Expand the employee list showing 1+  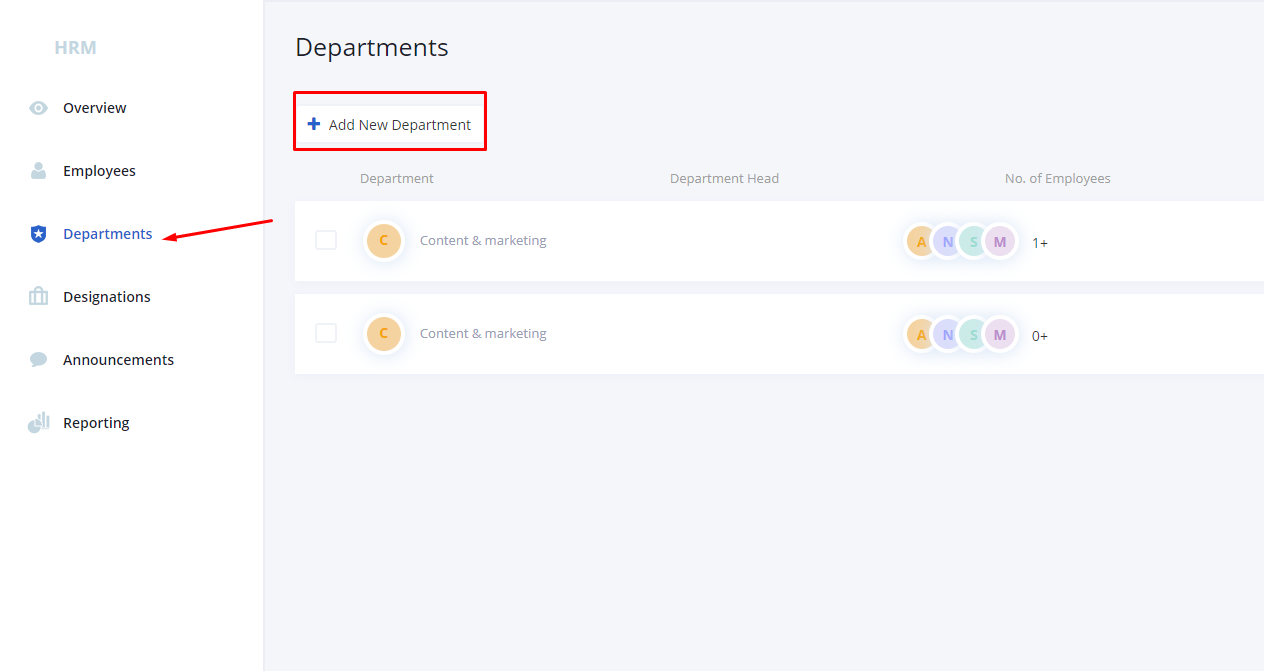point(1040,242)
